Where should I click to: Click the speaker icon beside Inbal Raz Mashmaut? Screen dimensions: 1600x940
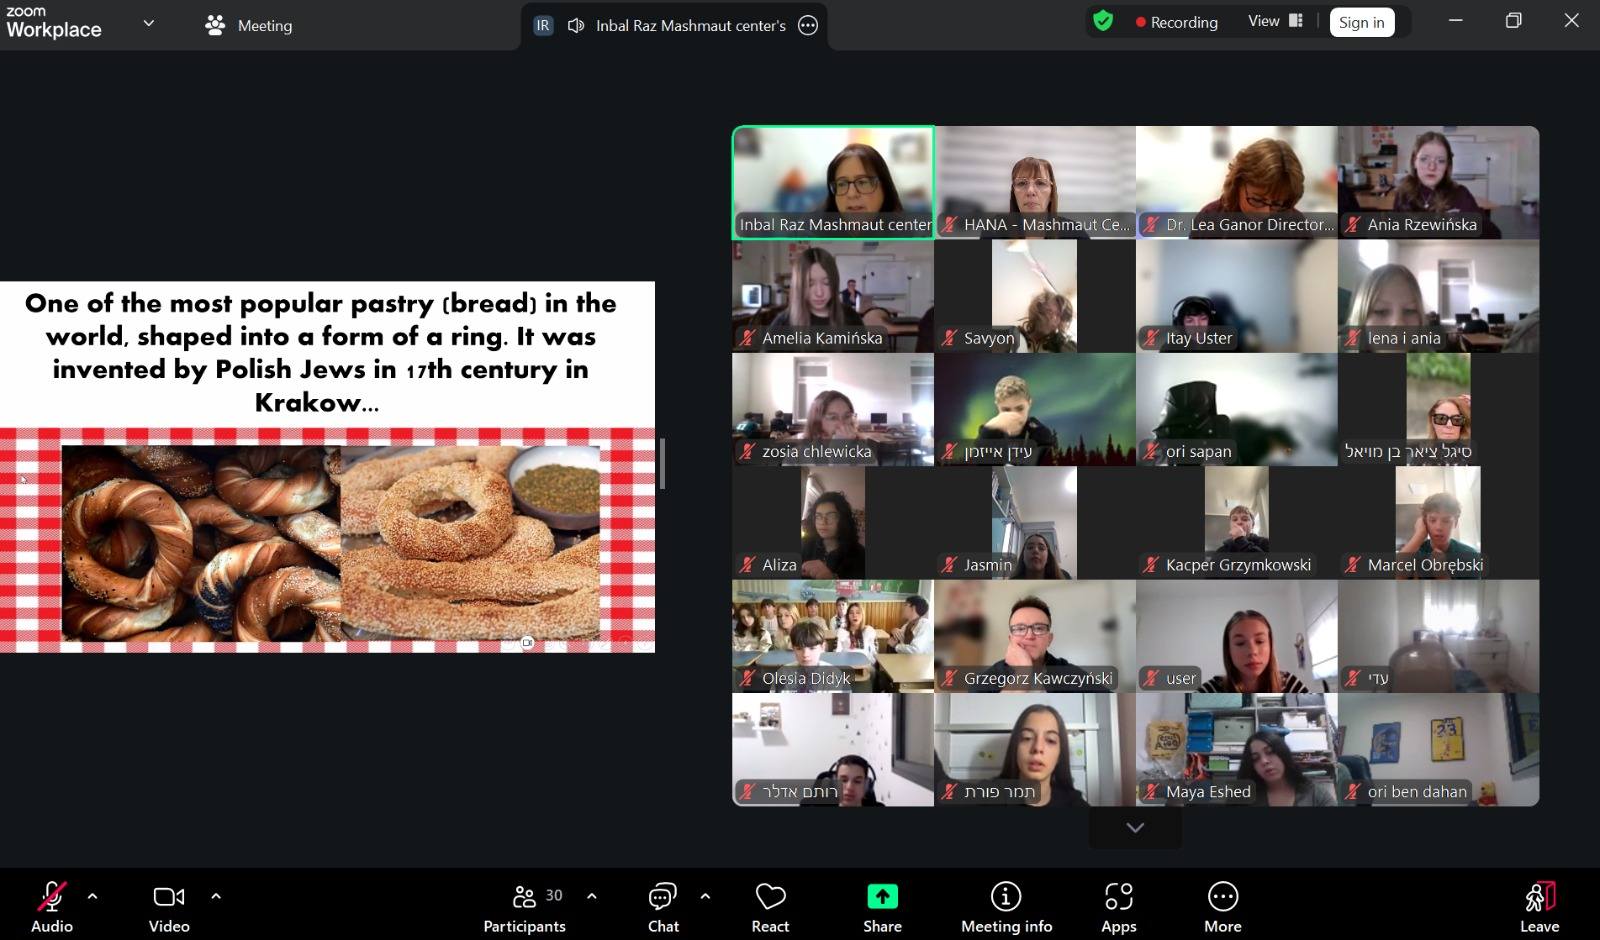coord(576,26)
